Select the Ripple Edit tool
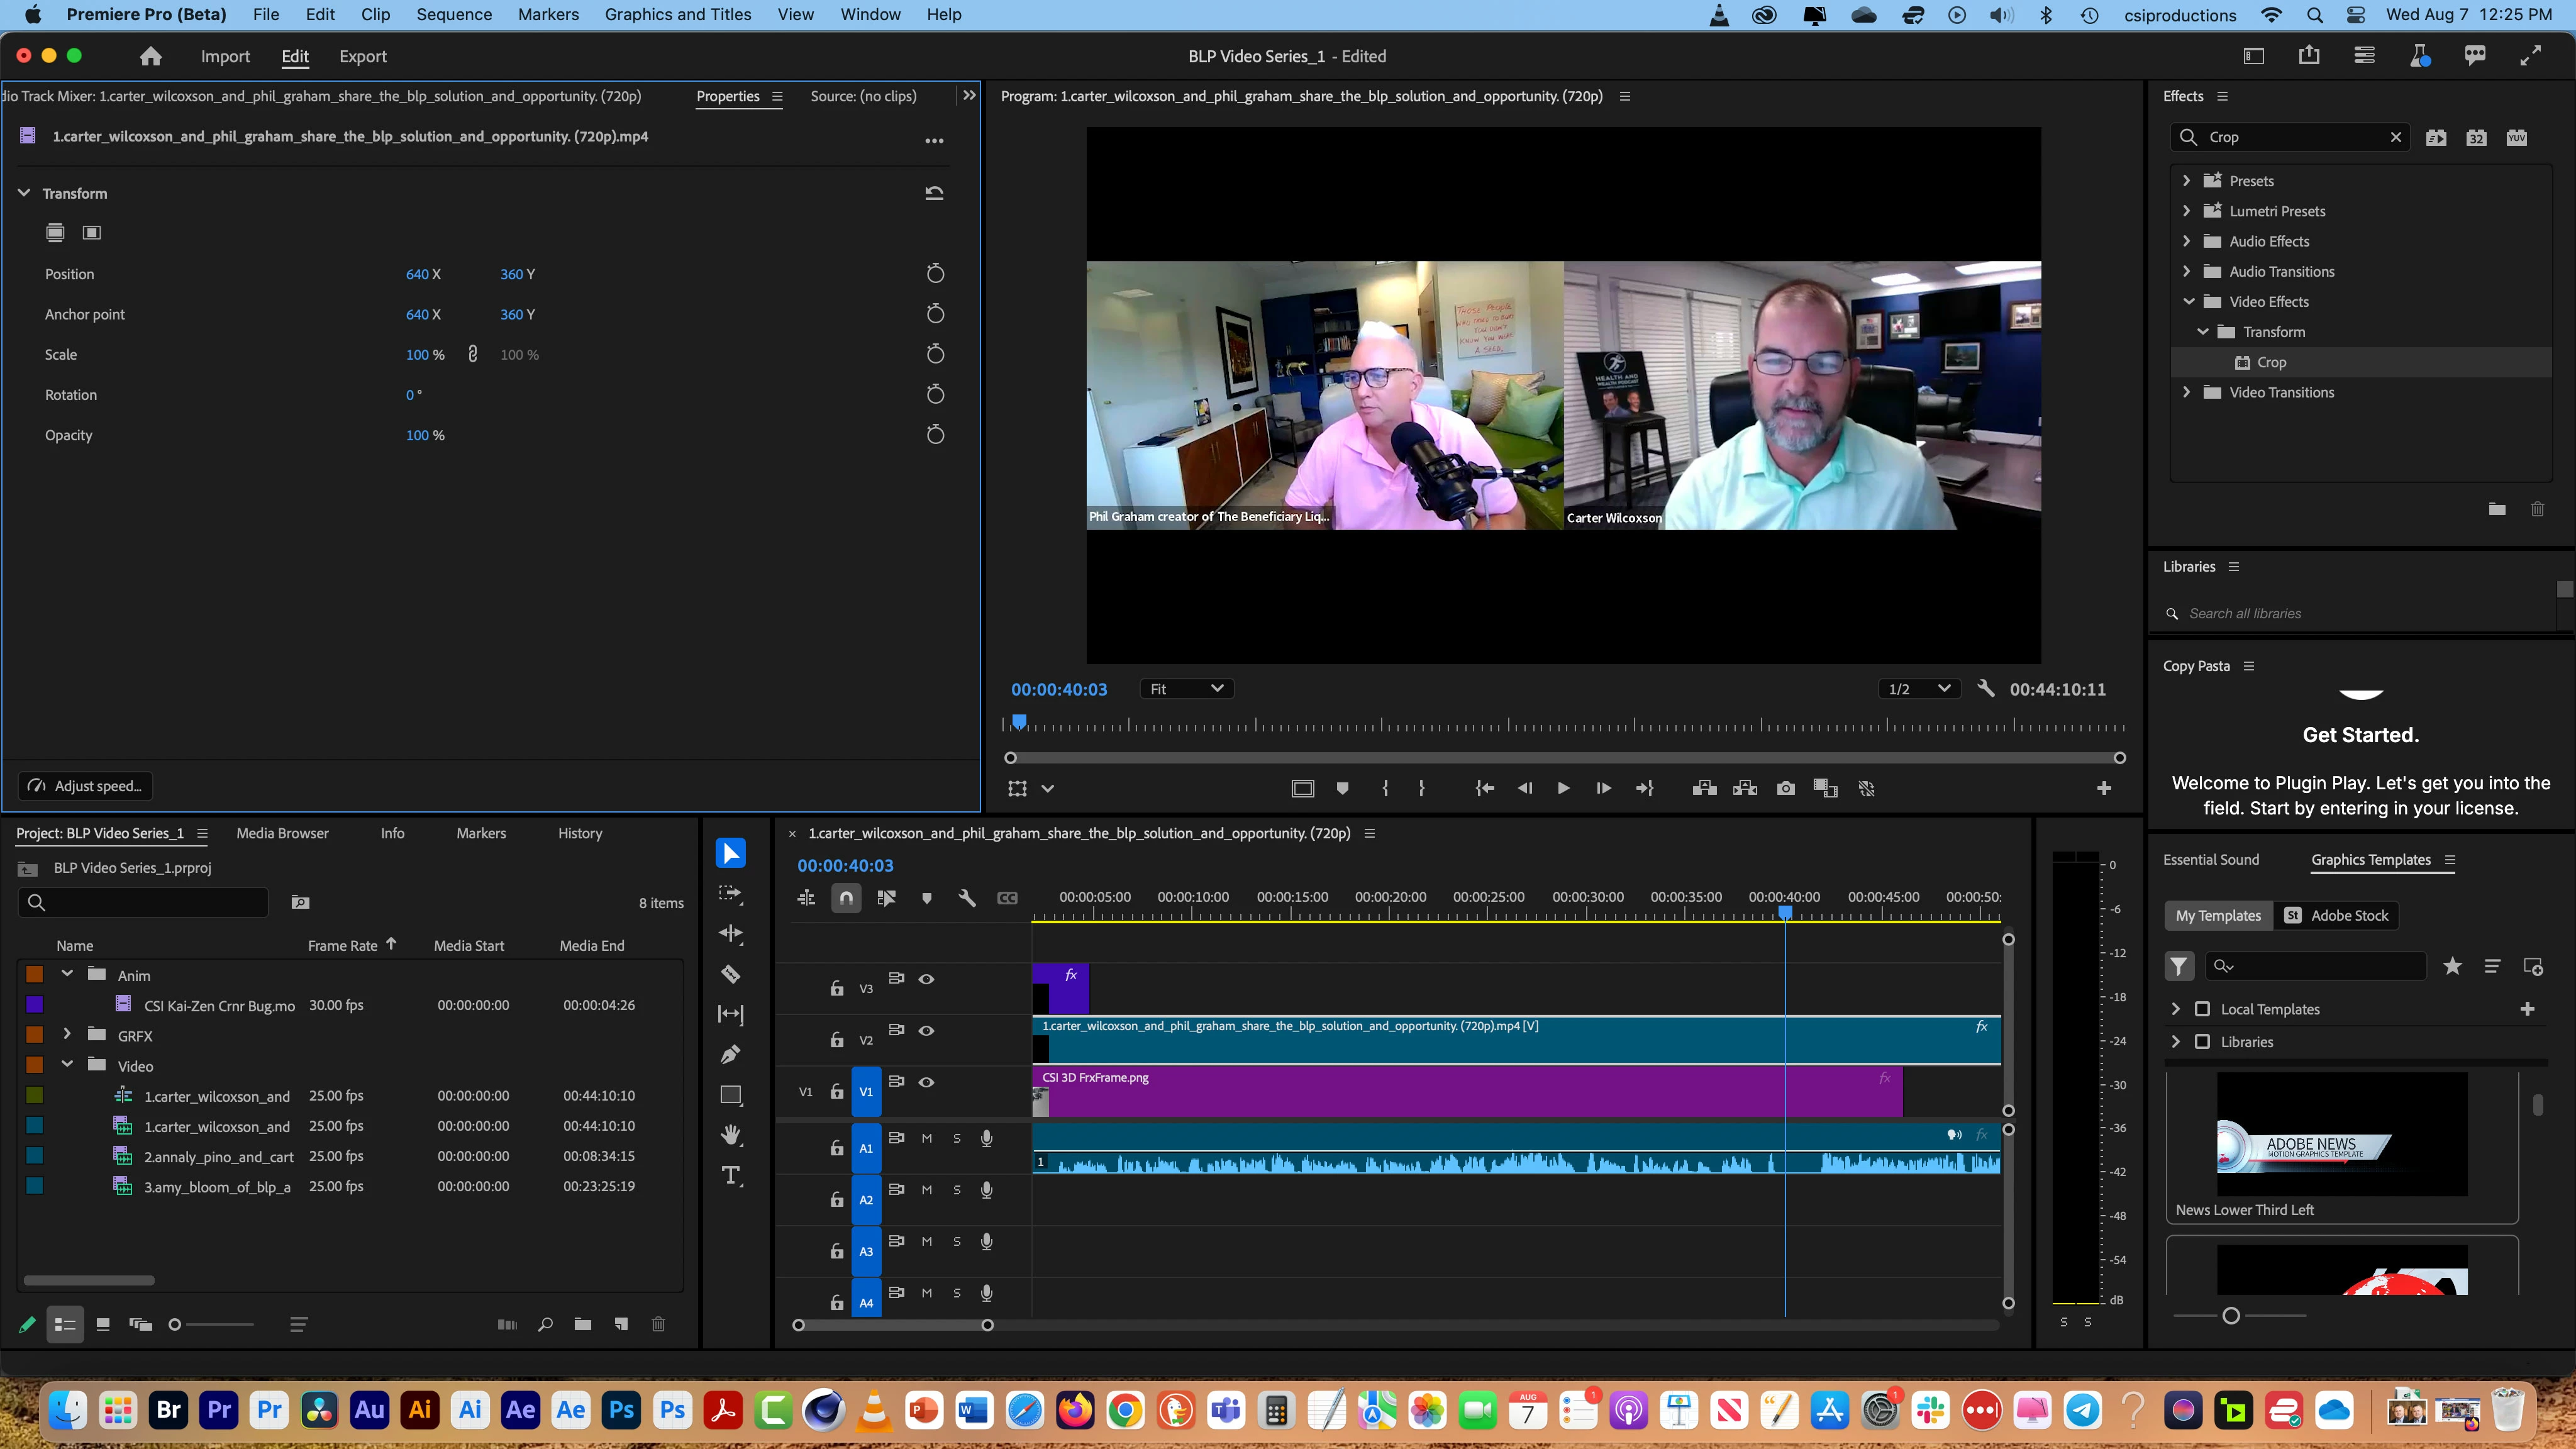The image size is (2576, 1449). [731, 934]
